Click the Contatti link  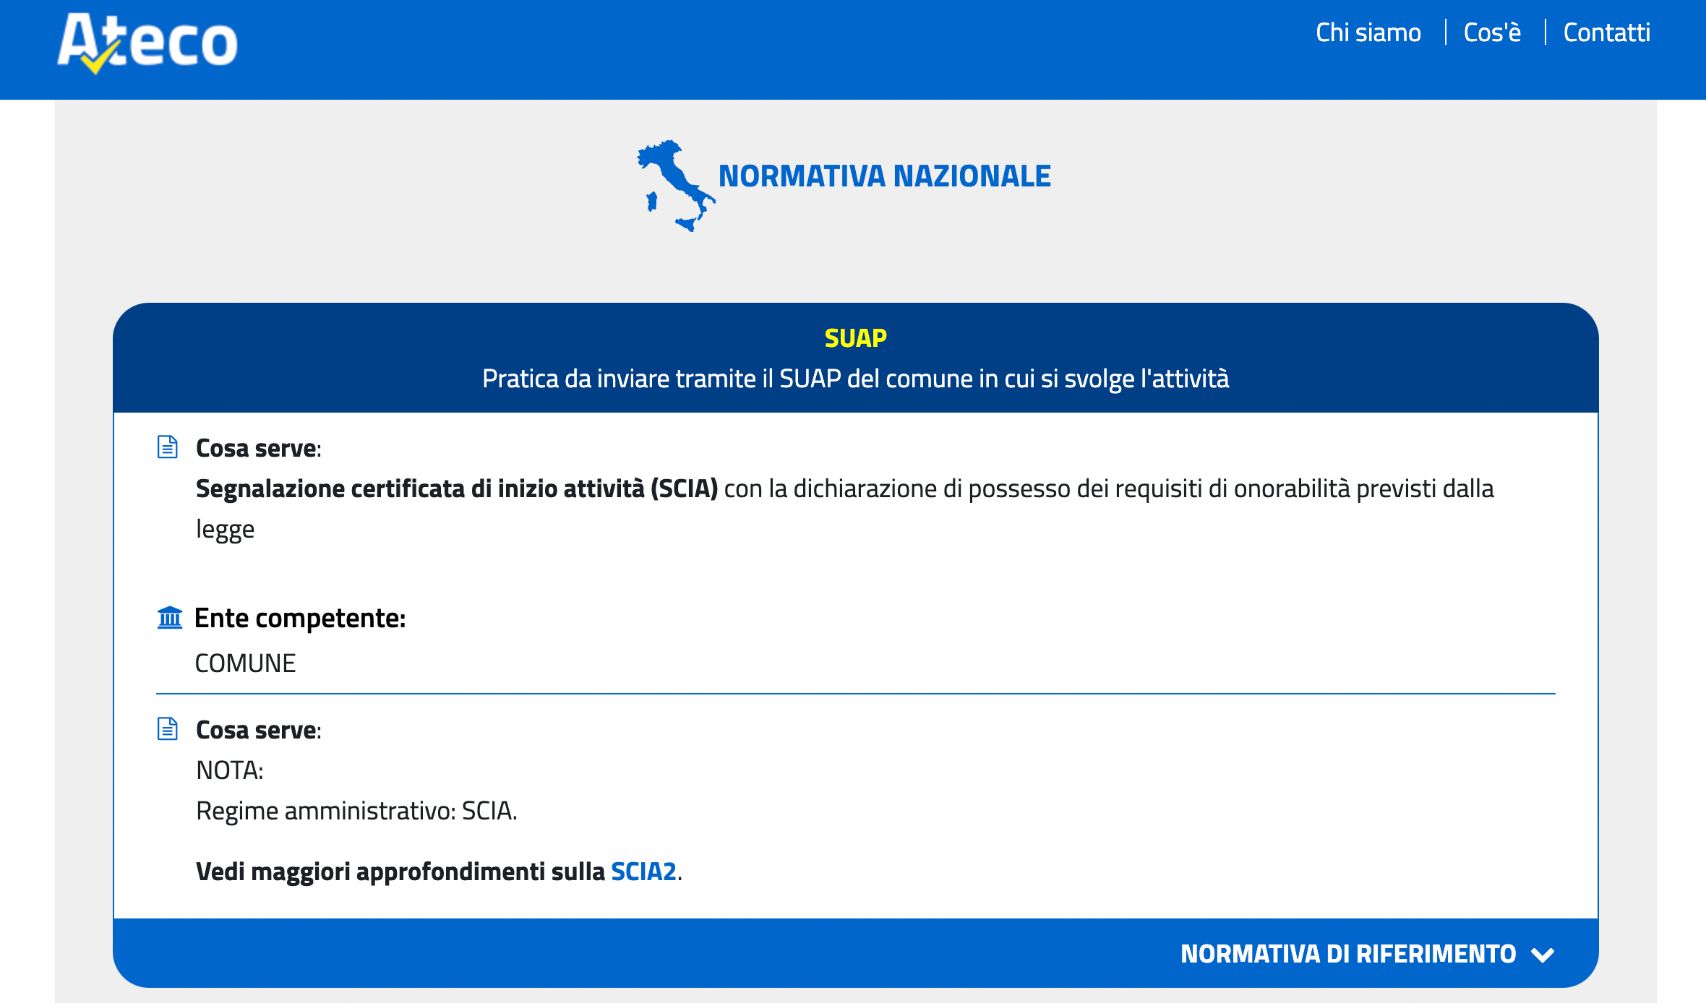pyautogui.click(x=1607, y=33)
